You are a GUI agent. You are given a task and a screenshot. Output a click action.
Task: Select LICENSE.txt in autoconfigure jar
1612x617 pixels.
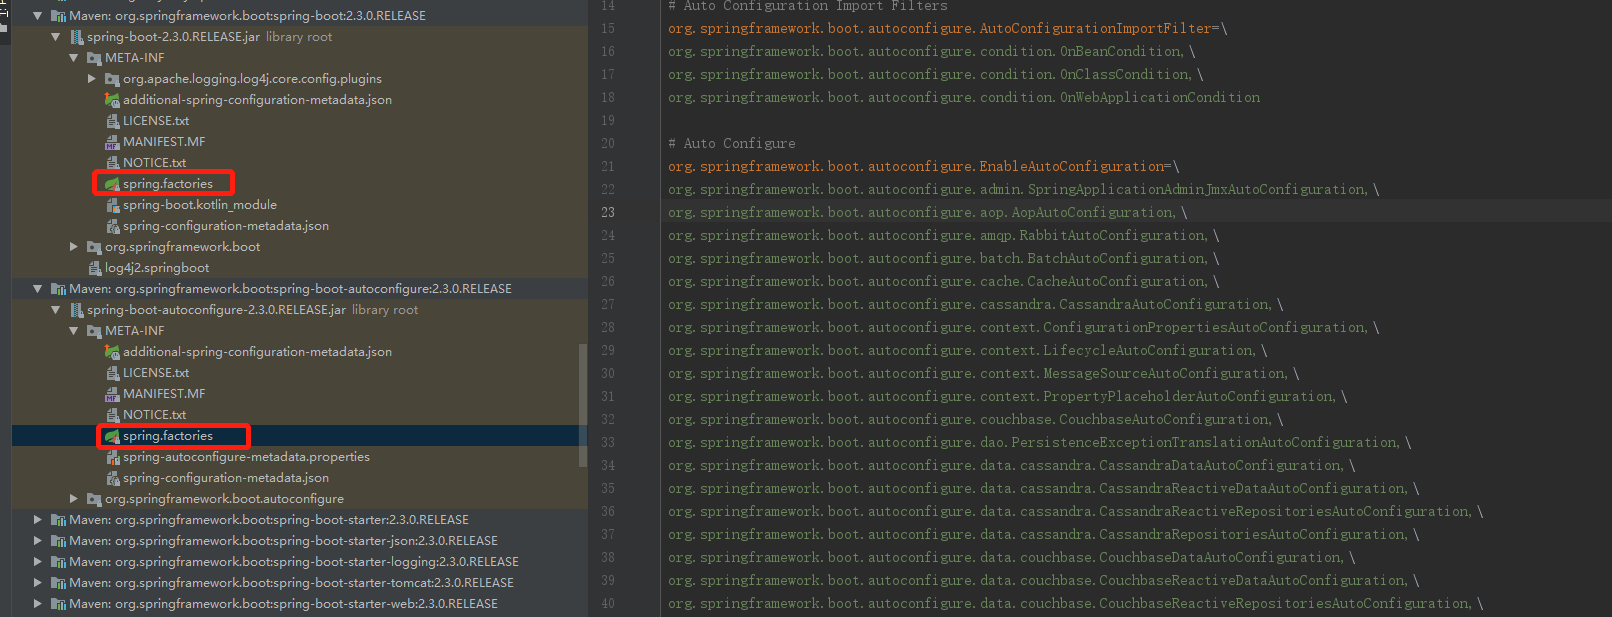(x=156, y=373)
